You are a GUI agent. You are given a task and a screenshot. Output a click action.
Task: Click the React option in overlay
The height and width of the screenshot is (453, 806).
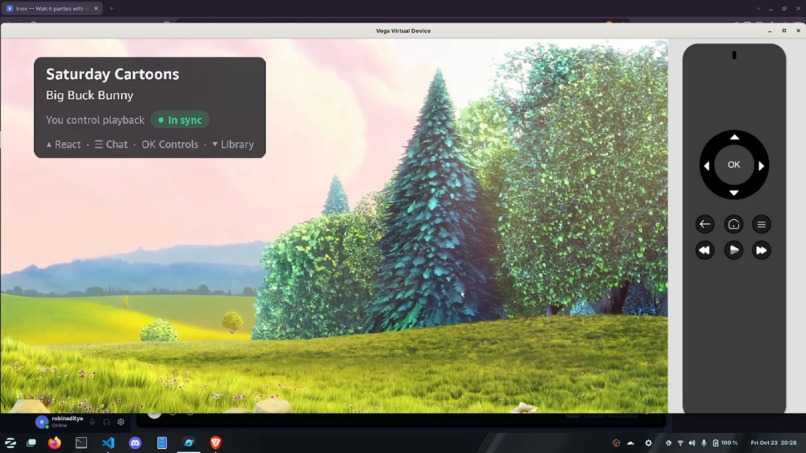pyautogui.click(x=63, y=144)
